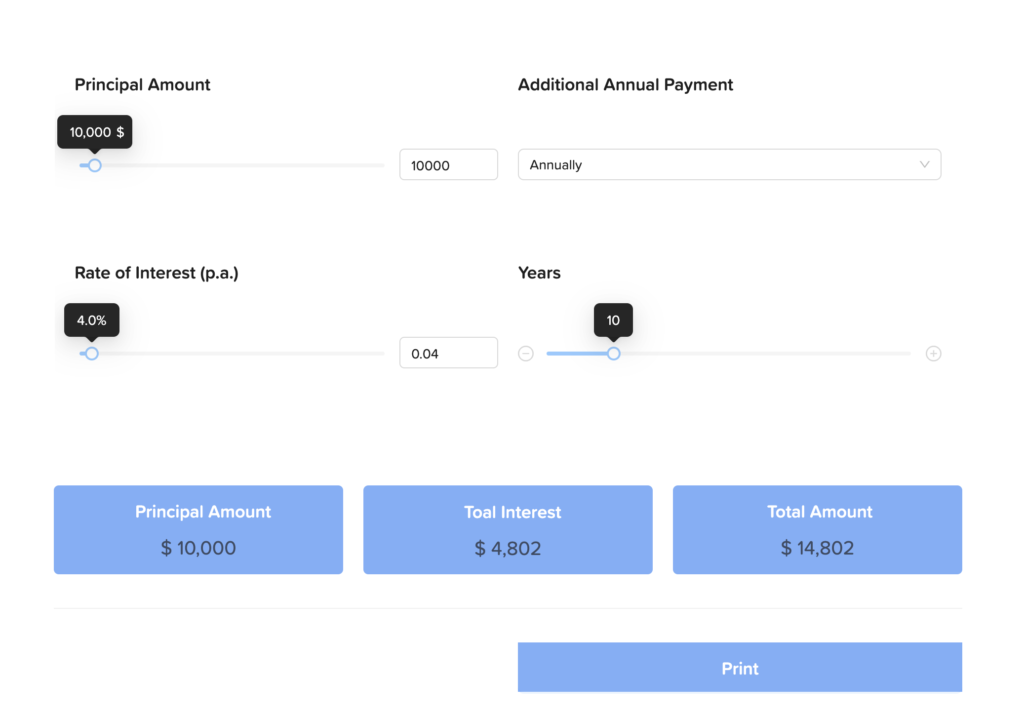Click the Total Amount $ 14,802 card
1024x716 pixels.
(x=817, y=530)
